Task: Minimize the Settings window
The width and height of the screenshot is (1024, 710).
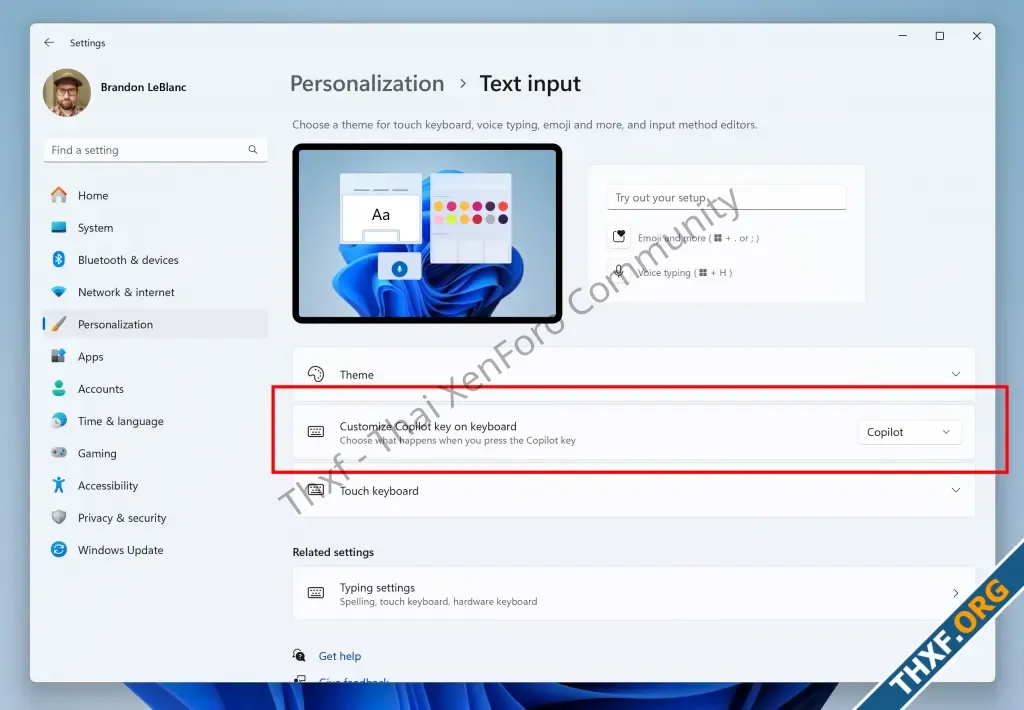Action: (x=903, y=36)
